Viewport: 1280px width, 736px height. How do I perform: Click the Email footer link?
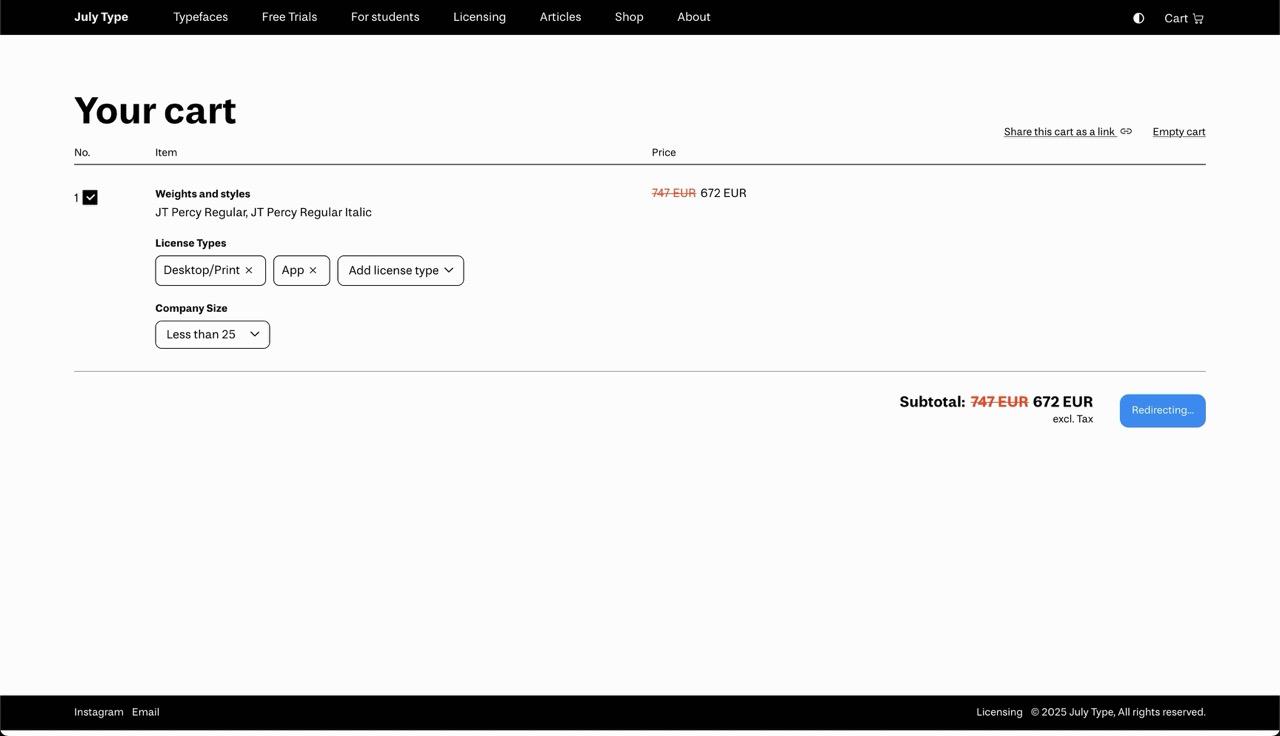146,712
